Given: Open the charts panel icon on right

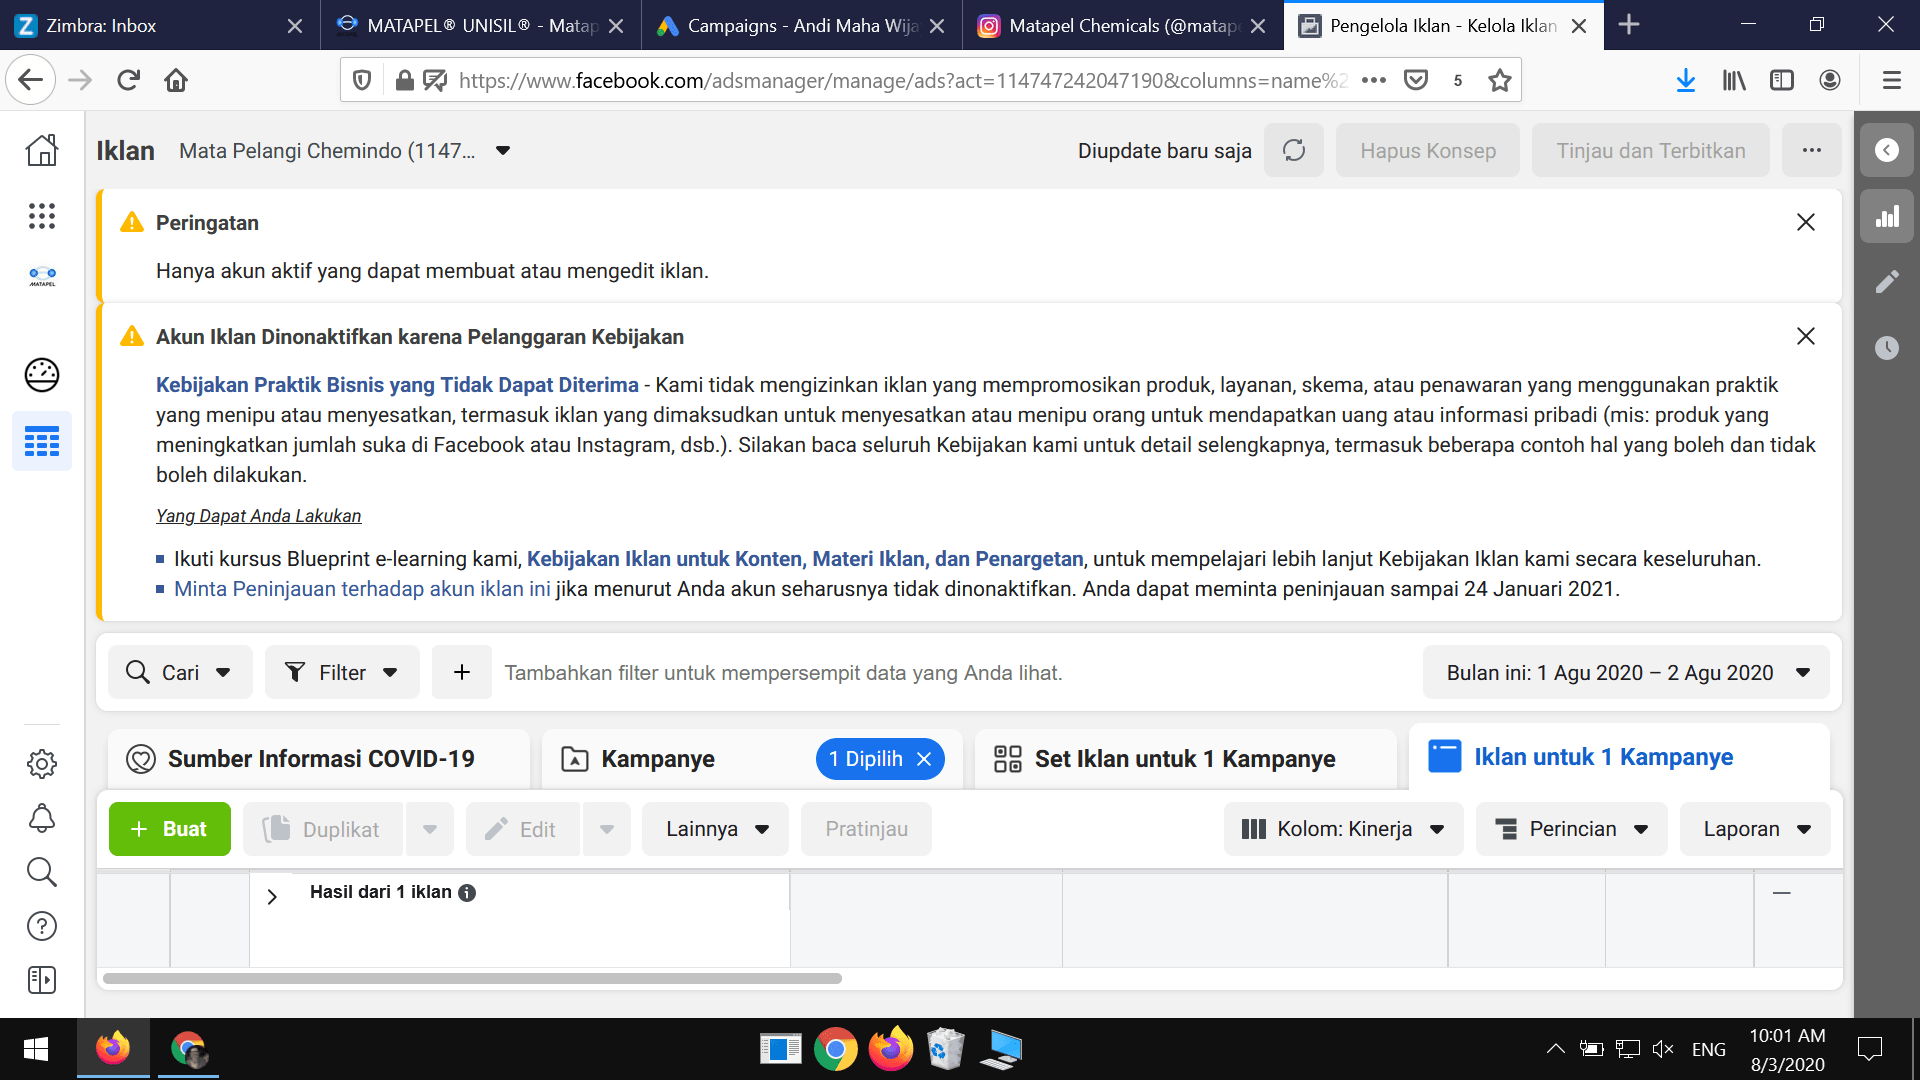Looking at the screenshot, I should [x=1886, y=217].
